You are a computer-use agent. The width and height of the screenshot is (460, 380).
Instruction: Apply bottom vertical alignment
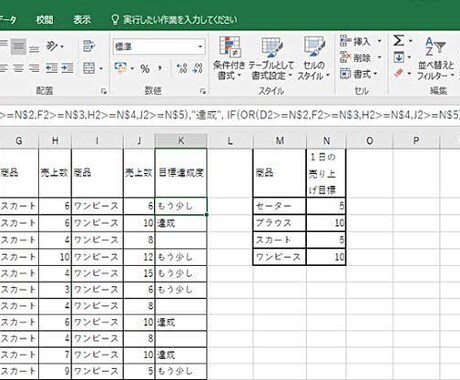(34, 49)
